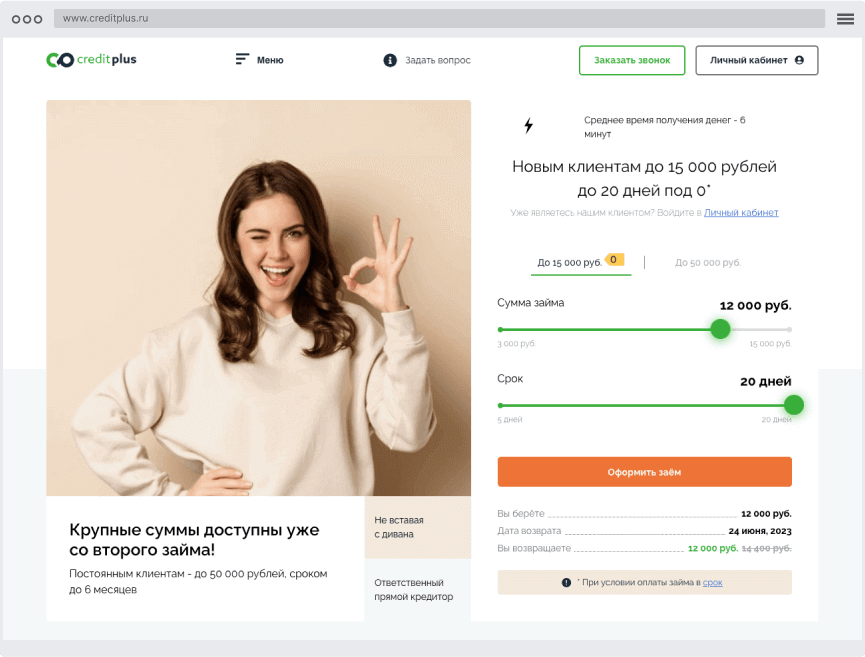Image resolution: width=865 pixels, height=657 pixels.
Task: Switch to the До 15 000 руб. tab
Action: (569, 263)
